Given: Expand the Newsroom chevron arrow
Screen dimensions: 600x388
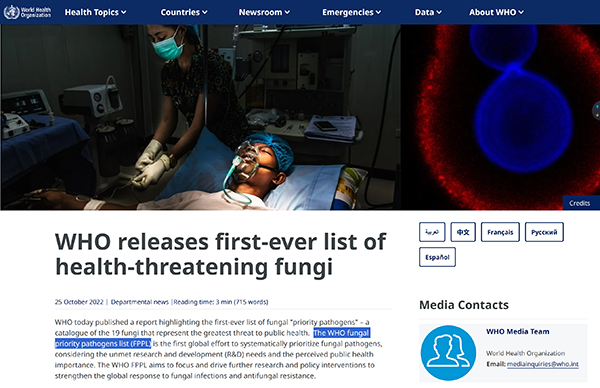Looking at the screenshot, I should tap(287, 12).
